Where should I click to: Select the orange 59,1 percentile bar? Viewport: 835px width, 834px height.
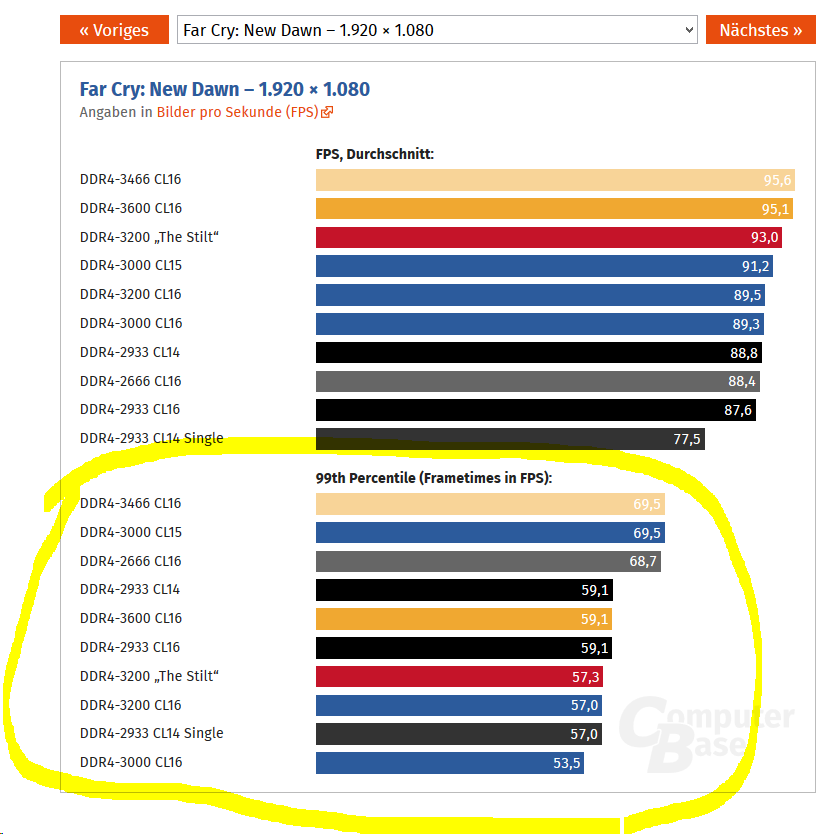[x=464, y=619]
